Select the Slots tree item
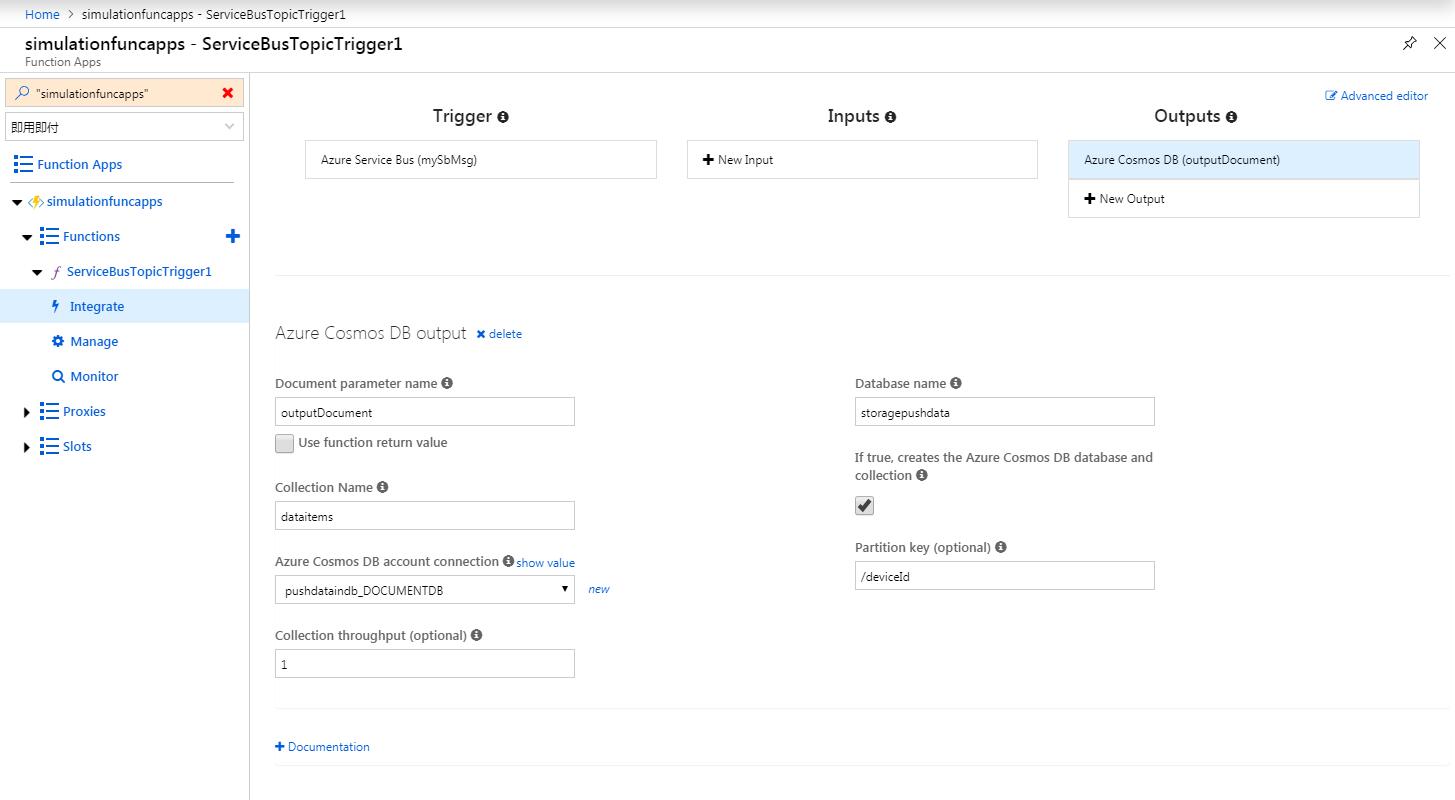This screenshot has width=1455, height=800. (x=77, y=446)
